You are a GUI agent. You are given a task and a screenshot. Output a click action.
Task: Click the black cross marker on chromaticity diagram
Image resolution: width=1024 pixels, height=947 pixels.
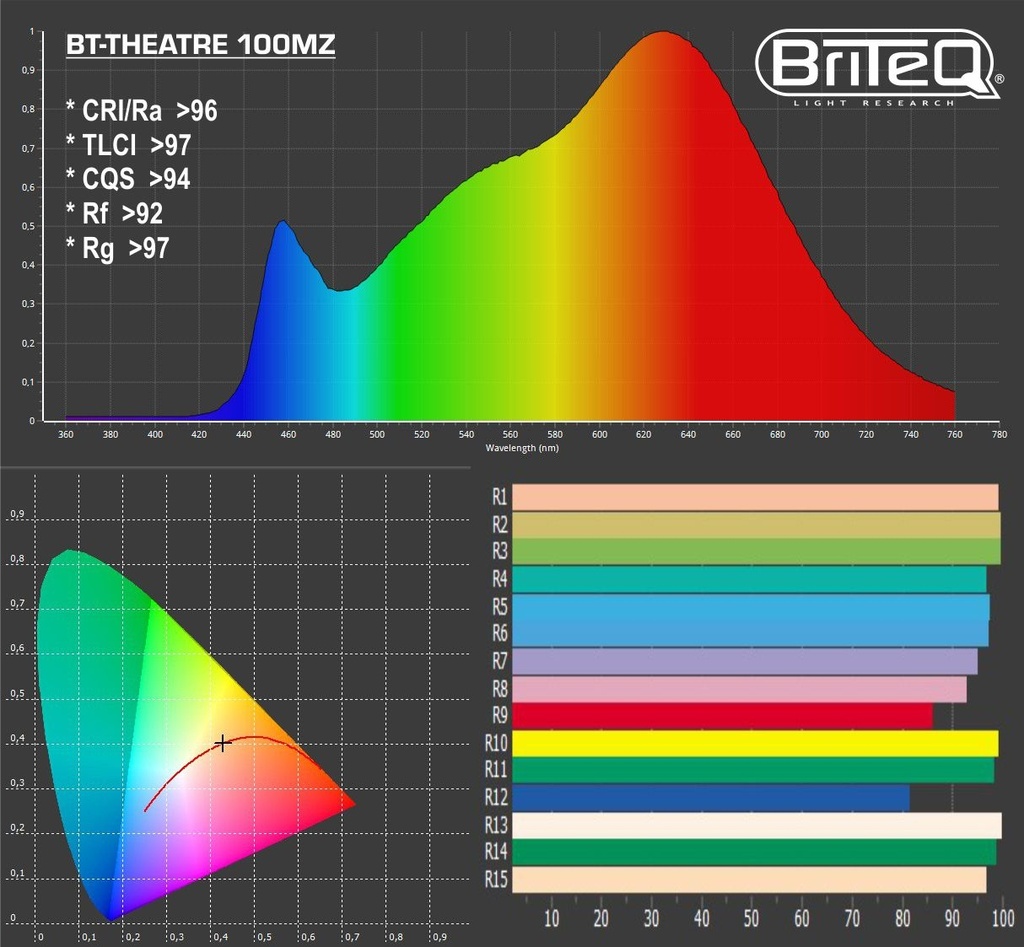223,743
